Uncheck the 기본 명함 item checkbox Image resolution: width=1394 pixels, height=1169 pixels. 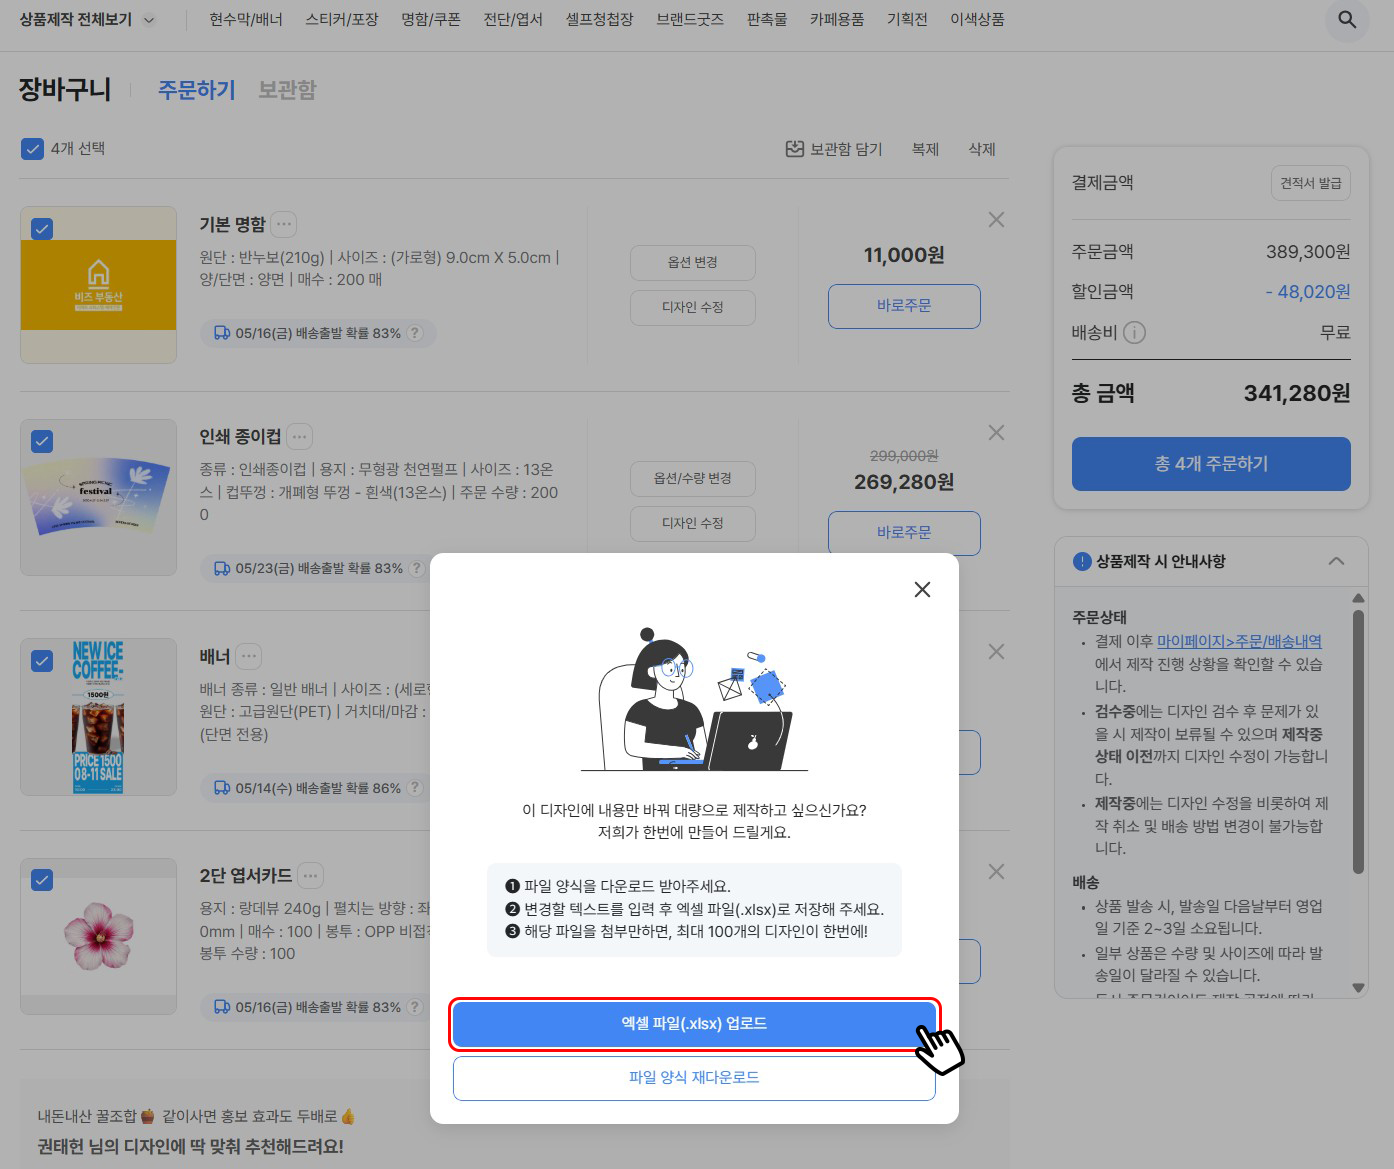(41, 228)
